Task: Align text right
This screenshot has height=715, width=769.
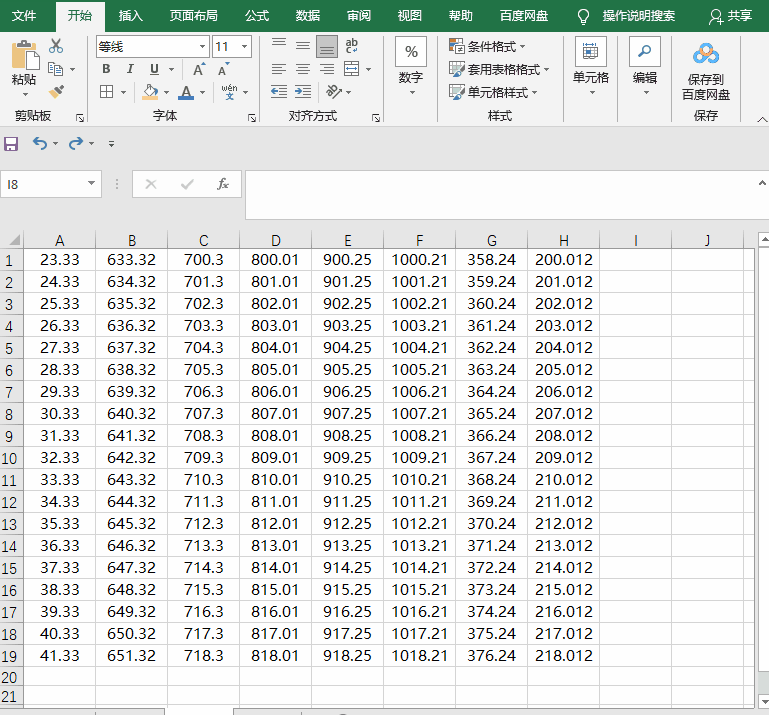Action: (327, 69)
